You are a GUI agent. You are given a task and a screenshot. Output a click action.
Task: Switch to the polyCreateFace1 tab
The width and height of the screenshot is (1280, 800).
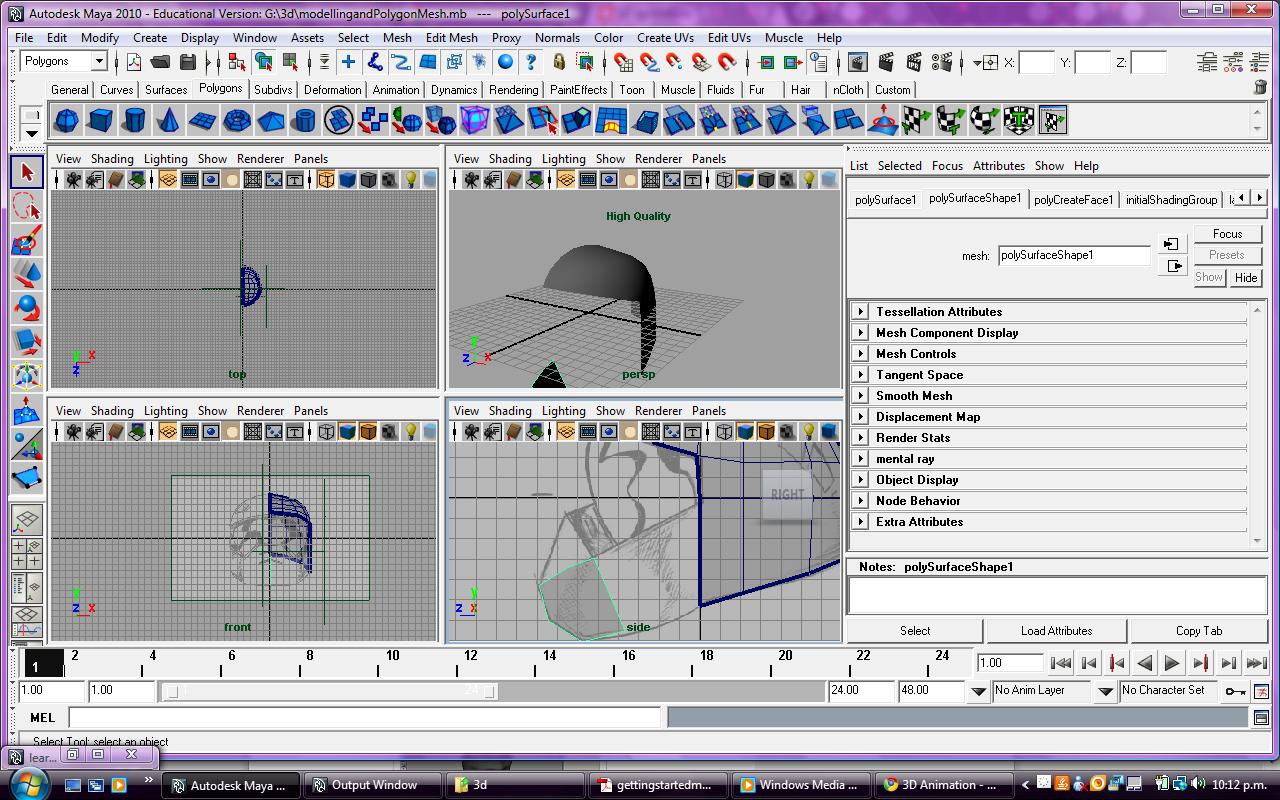pyautogui.click(x=1074, y=199)
